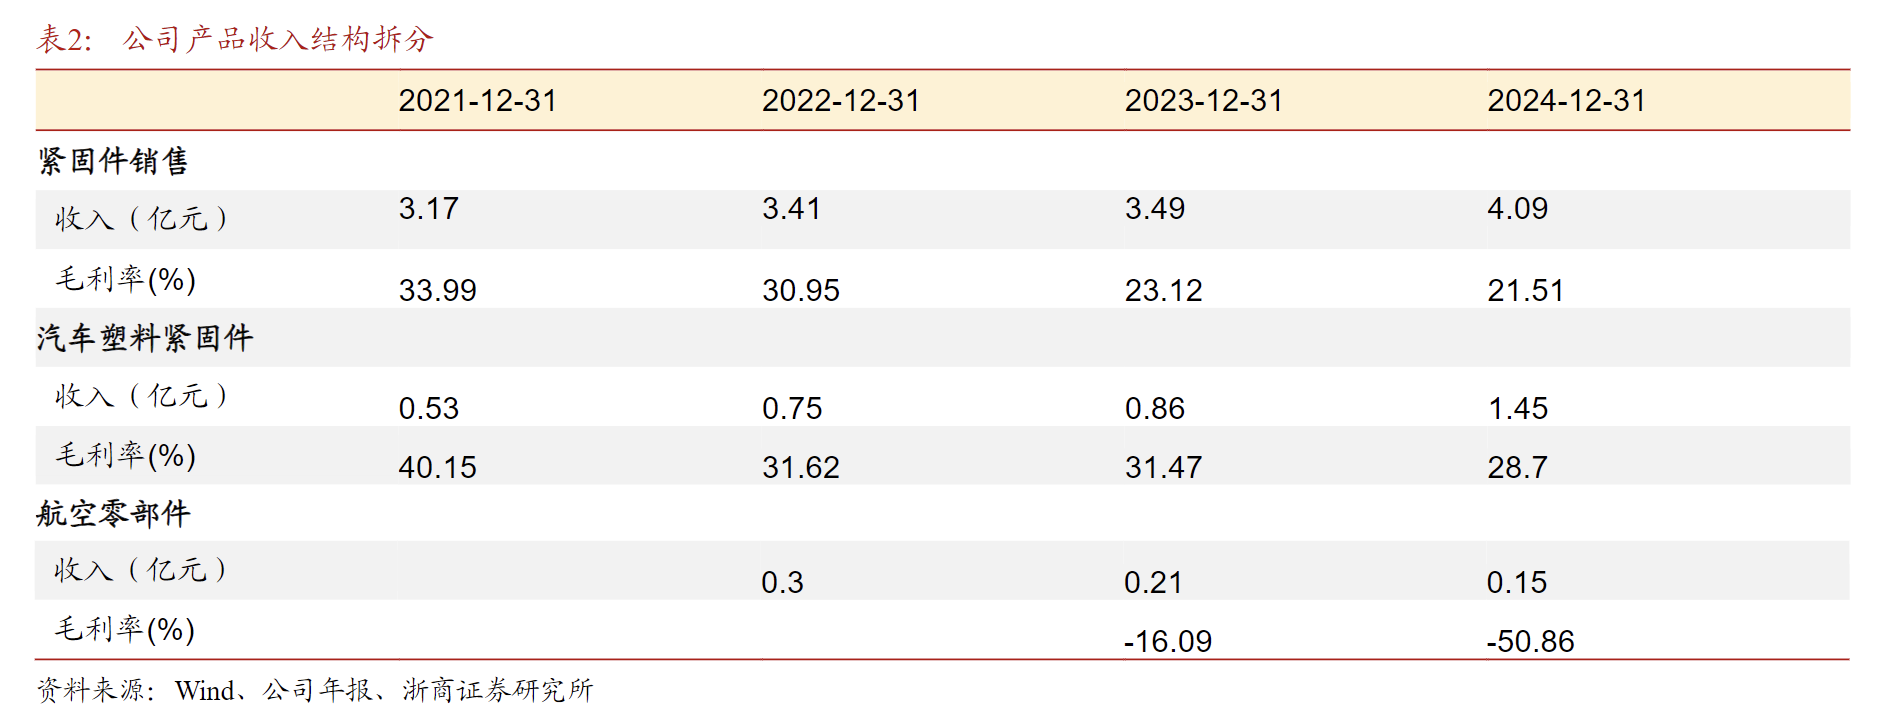The height and width of the screenshot is (717, 1894).
Task: Select the 航空零部件 section heading
Action: click(113, 514)
